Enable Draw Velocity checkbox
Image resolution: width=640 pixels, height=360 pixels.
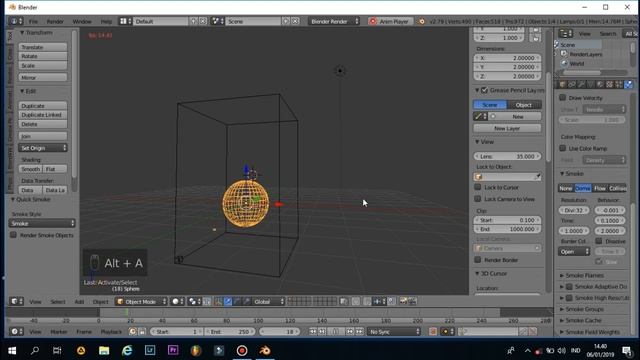562,98
